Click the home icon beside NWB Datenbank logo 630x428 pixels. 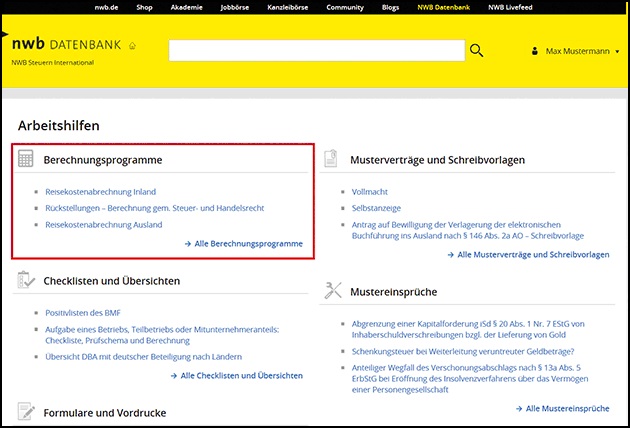(133, 46)
